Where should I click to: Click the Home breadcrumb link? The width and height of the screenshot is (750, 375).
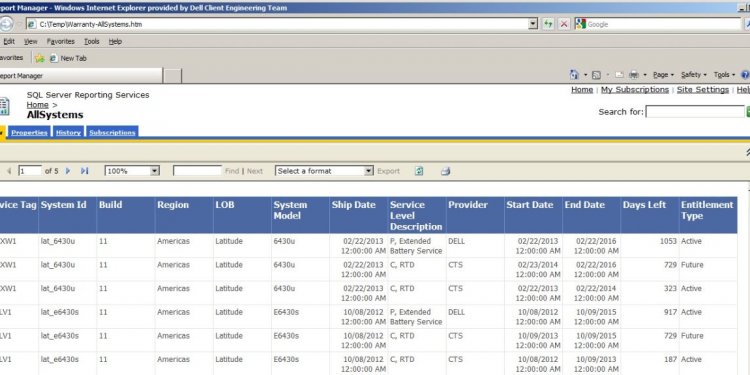38,105
